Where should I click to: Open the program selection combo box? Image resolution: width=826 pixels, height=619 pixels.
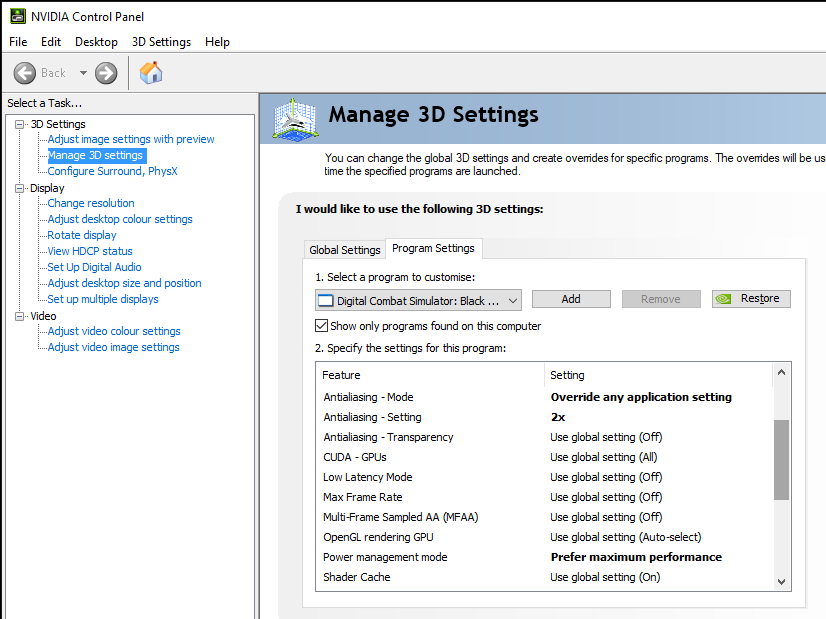(x=418, y=300)
